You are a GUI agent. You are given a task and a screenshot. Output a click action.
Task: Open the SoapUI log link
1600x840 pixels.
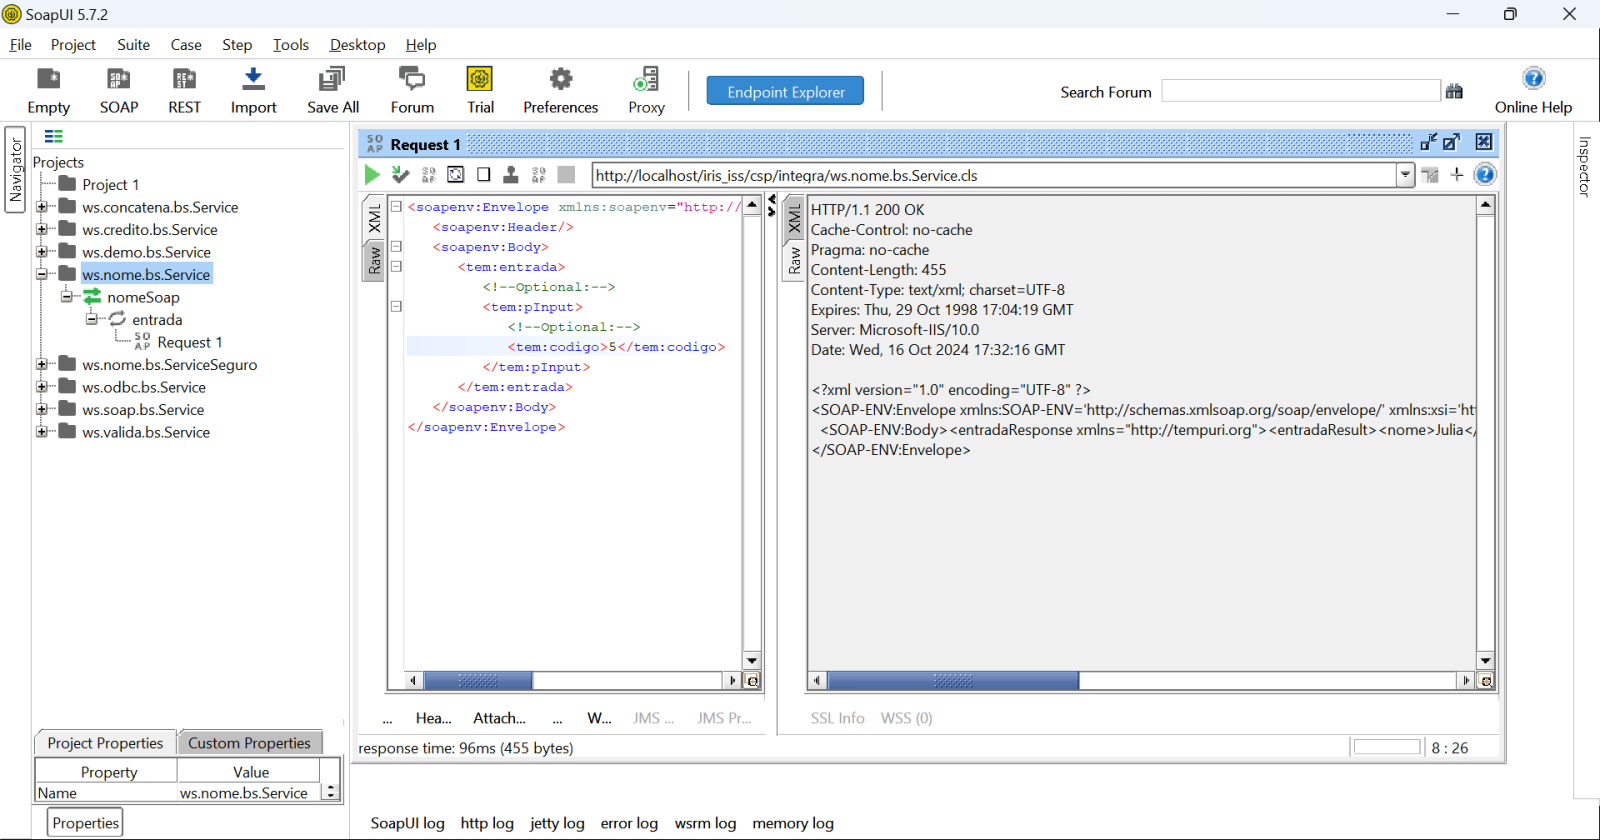coord(407,823)
